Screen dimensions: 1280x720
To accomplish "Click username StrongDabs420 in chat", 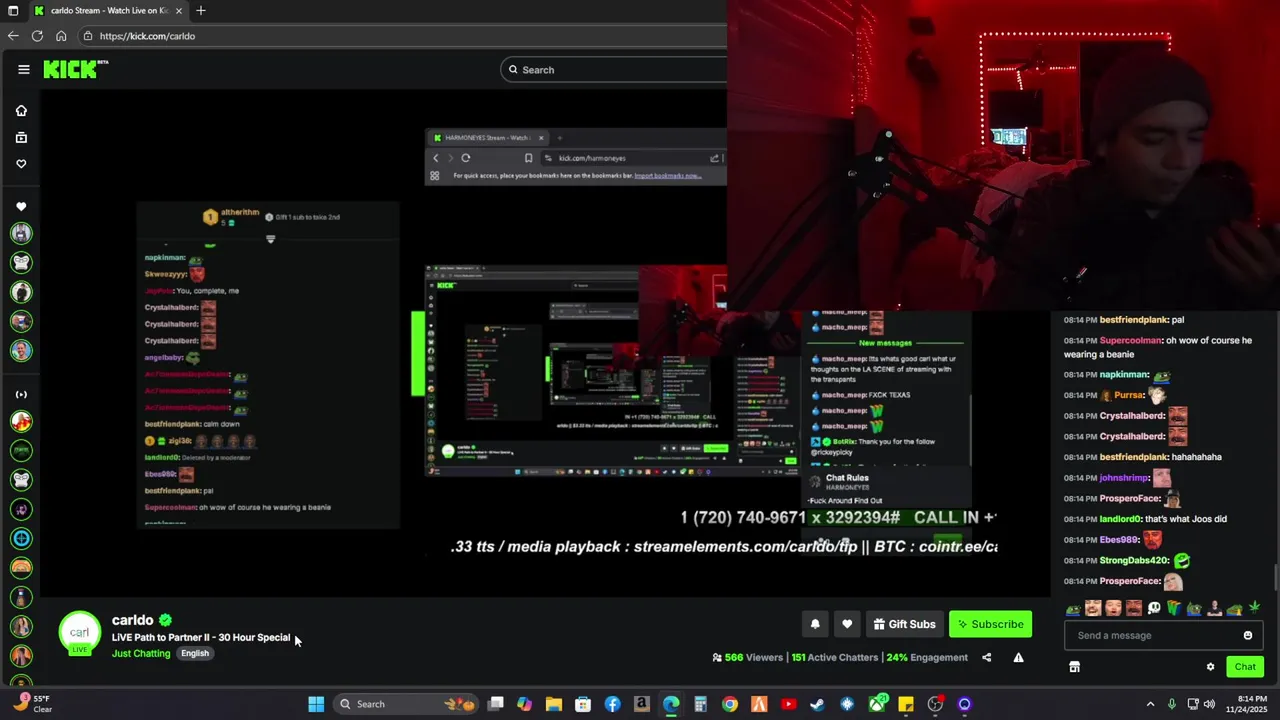I will pos(1134,561).
